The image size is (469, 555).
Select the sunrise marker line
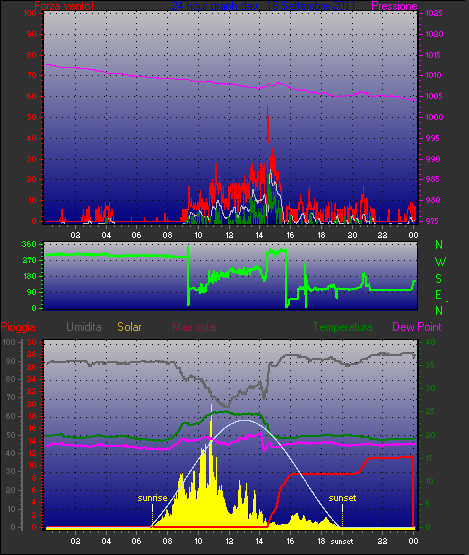tap(152, 515)
